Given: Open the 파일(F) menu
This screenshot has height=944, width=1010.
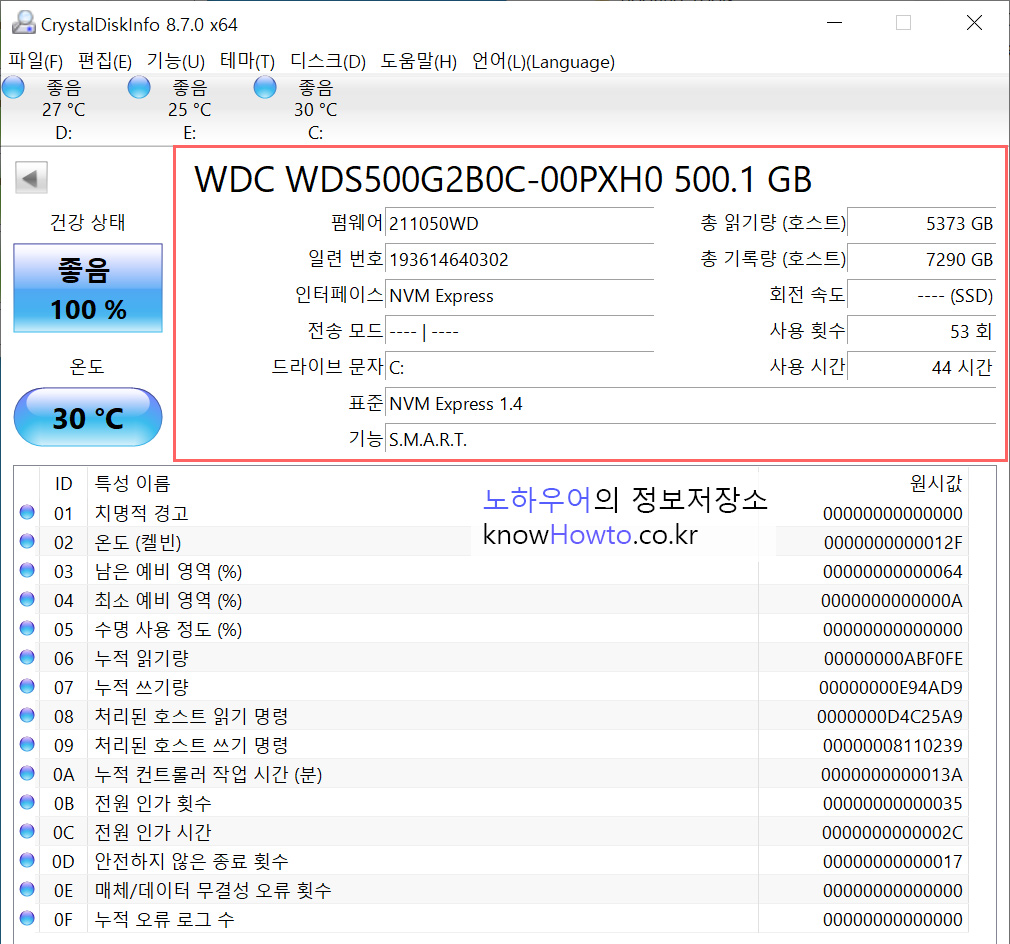Looking at the screenshot, I should pyautogui.click(x=36, y=61).
